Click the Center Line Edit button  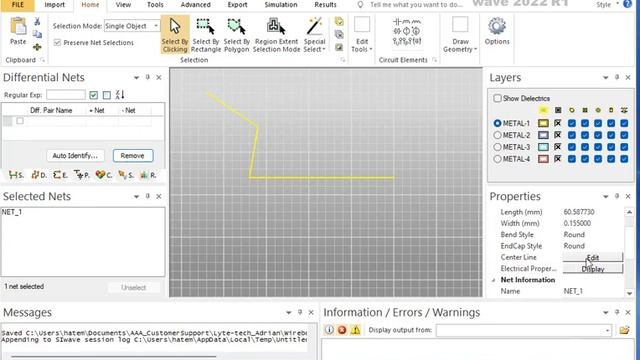[593, 257]
